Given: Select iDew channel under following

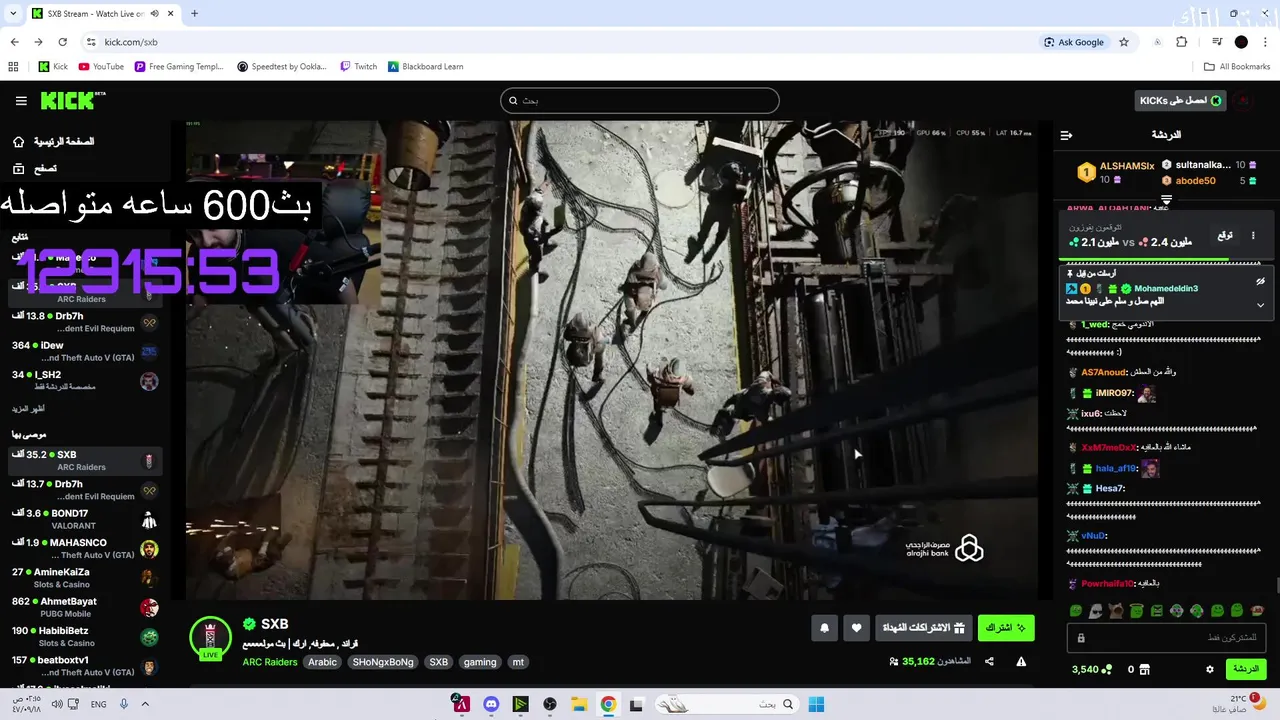Looking at the screenshot, I should pos(85,351).
